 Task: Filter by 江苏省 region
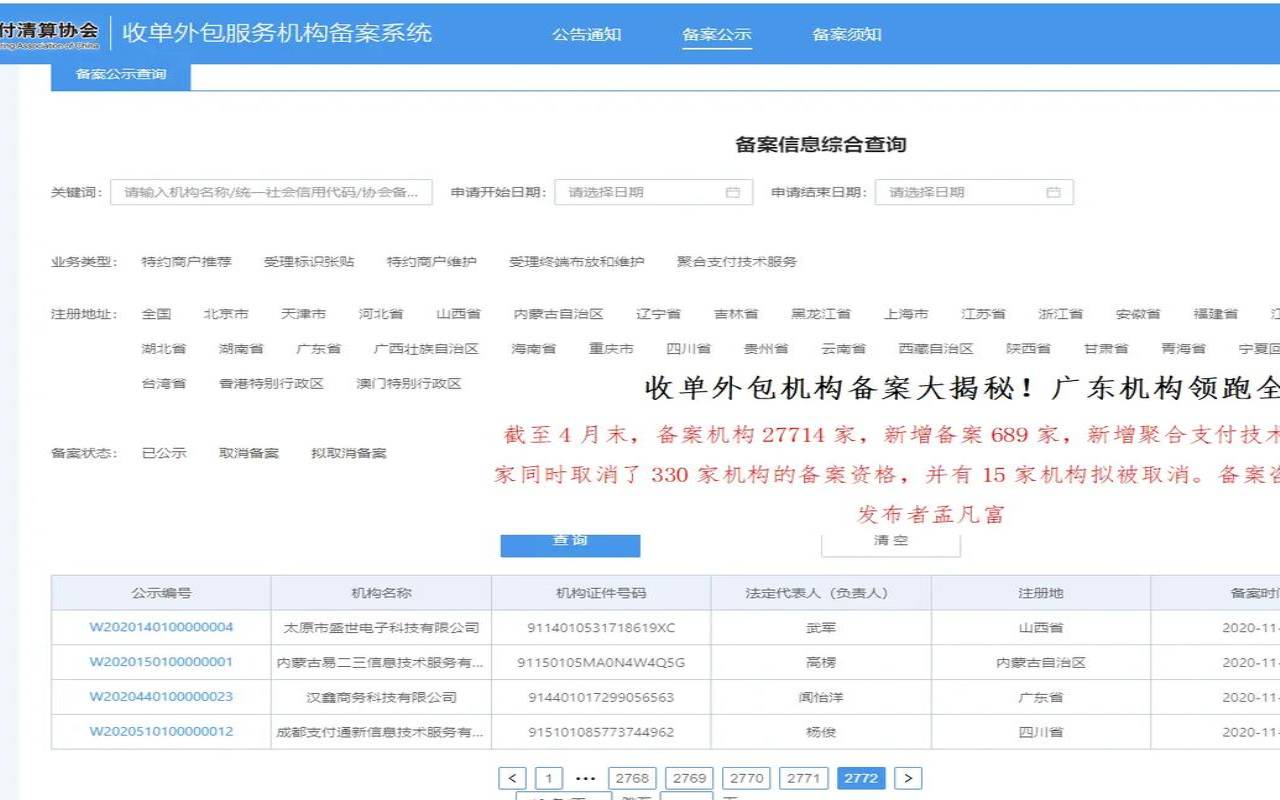click(984, 314)
